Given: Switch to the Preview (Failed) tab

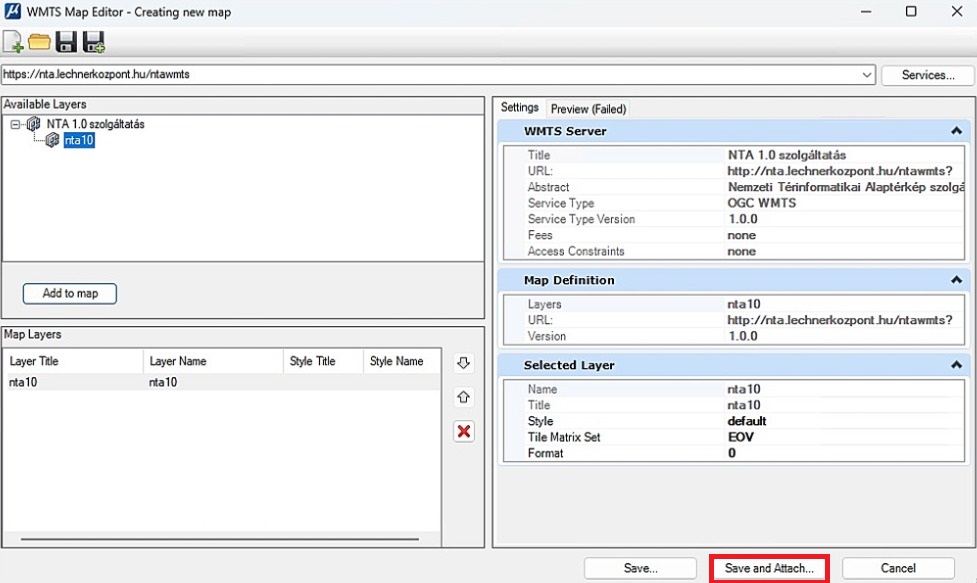Looking at the screenshot, I should coord(588,109).
